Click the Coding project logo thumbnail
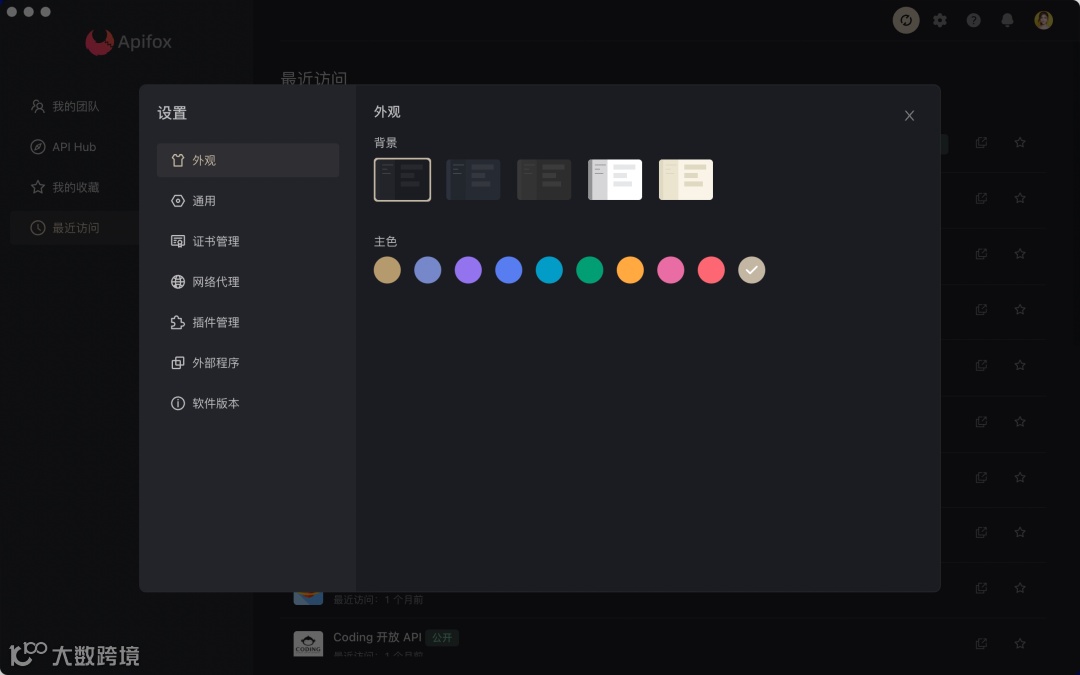 pyautogui.click(x=308, y=644)
